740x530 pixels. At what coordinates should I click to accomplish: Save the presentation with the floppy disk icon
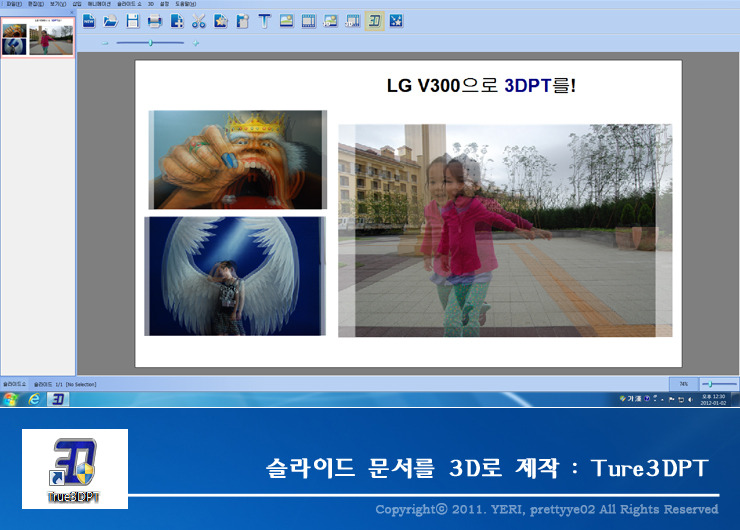(133, 21)
